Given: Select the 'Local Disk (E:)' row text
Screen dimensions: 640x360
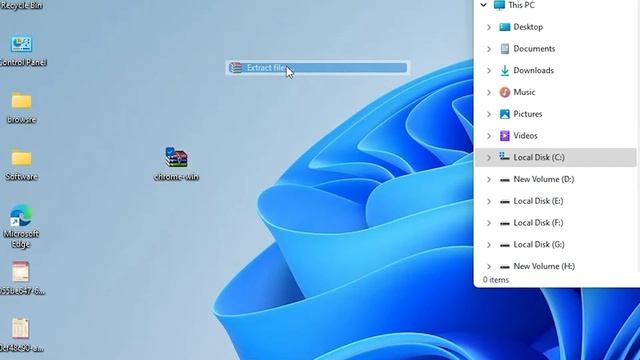Looking at the screenshot, I should click(x=538, y=201).
